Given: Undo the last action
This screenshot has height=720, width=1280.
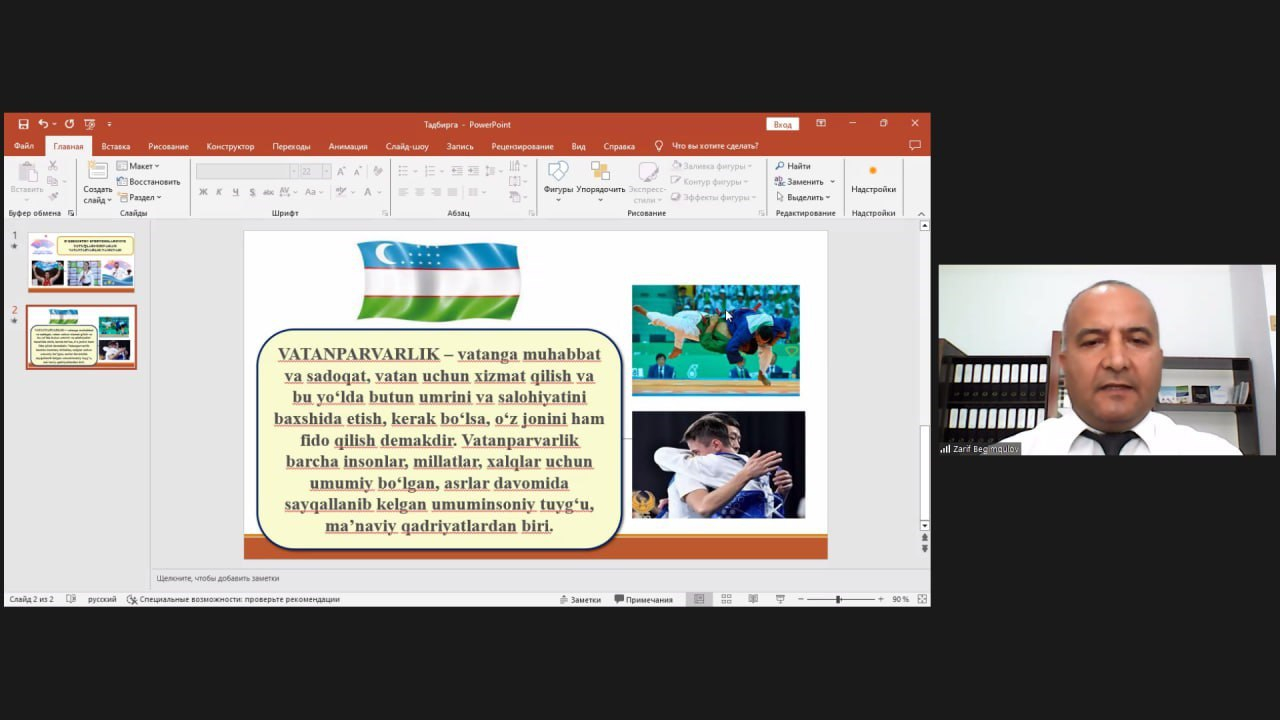Looking at the screenshot, I should pyautogui.click(x=43, y=124).
